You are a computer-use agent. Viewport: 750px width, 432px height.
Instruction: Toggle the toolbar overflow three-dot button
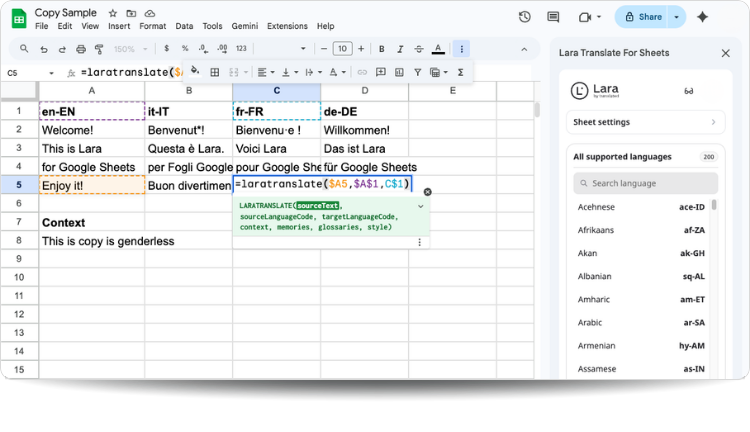coord(462,49)
